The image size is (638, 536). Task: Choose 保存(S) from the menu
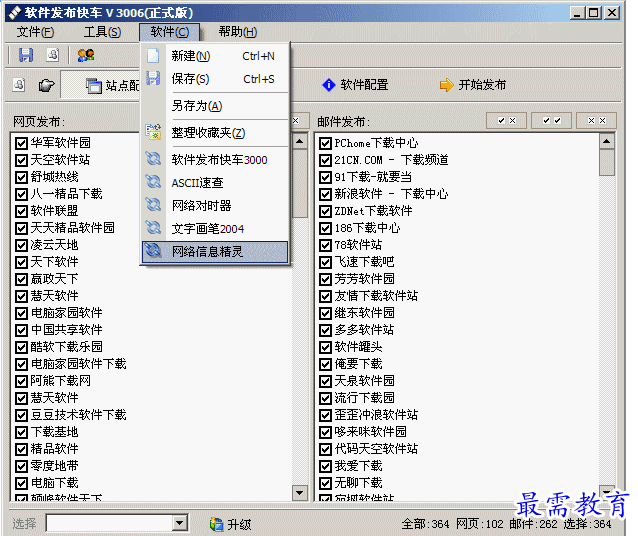[216, 79]
